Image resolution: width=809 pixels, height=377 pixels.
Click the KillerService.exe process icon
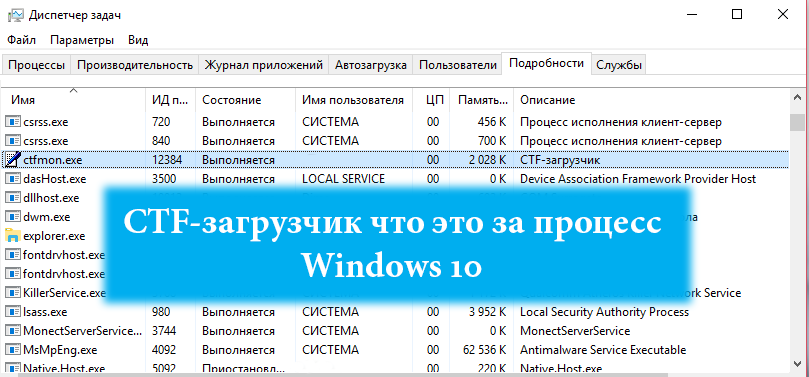(x=12, y=293)
